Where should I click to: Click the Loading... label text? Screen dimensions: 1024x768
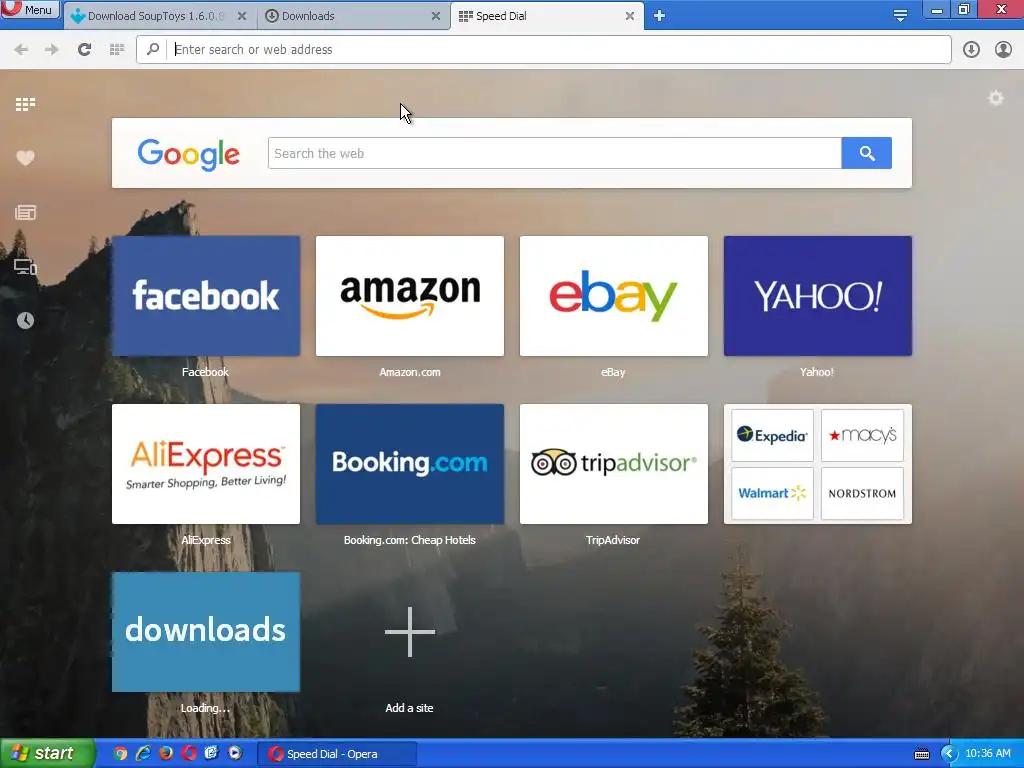[x=205, y=708]
